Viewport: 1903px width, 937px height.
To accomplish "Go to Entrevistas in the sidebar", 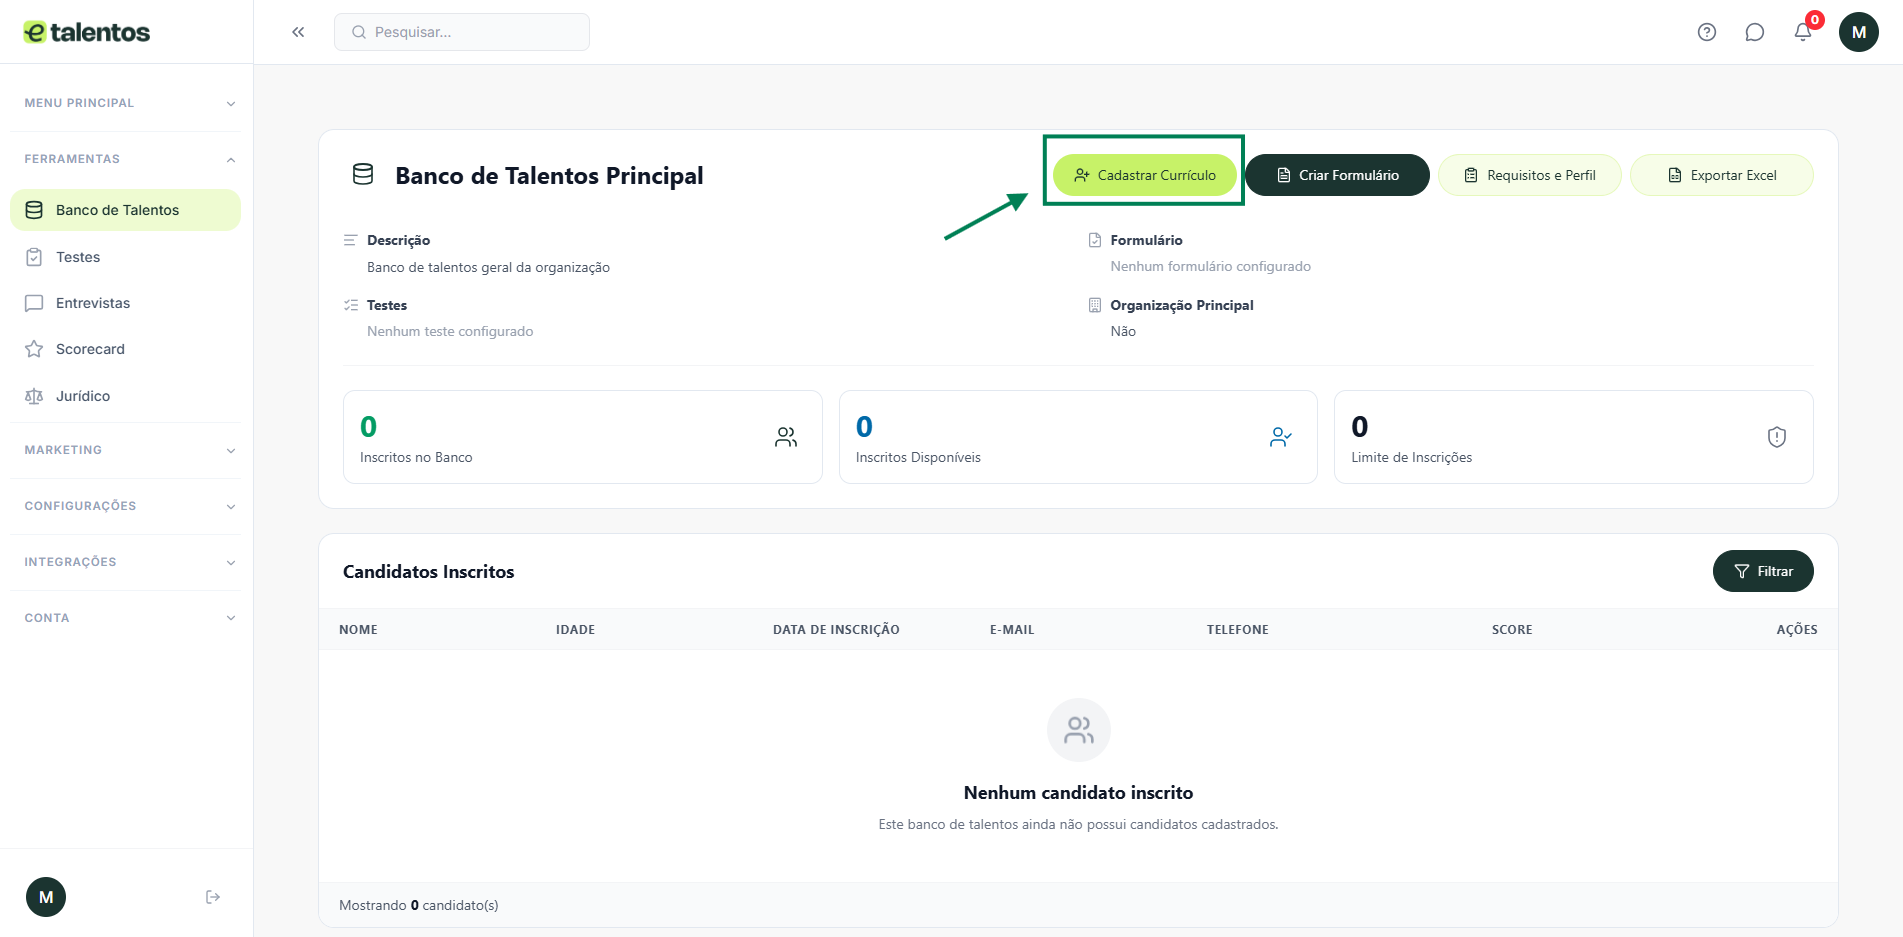I will [x=93, y=303].
